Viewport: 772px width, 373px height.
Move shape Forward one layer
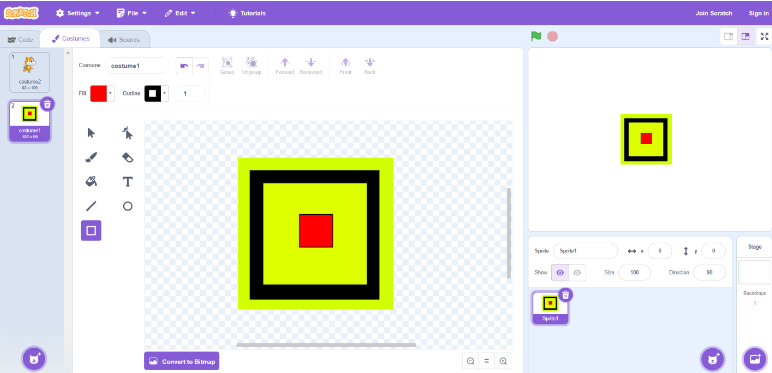click(285, 66)
